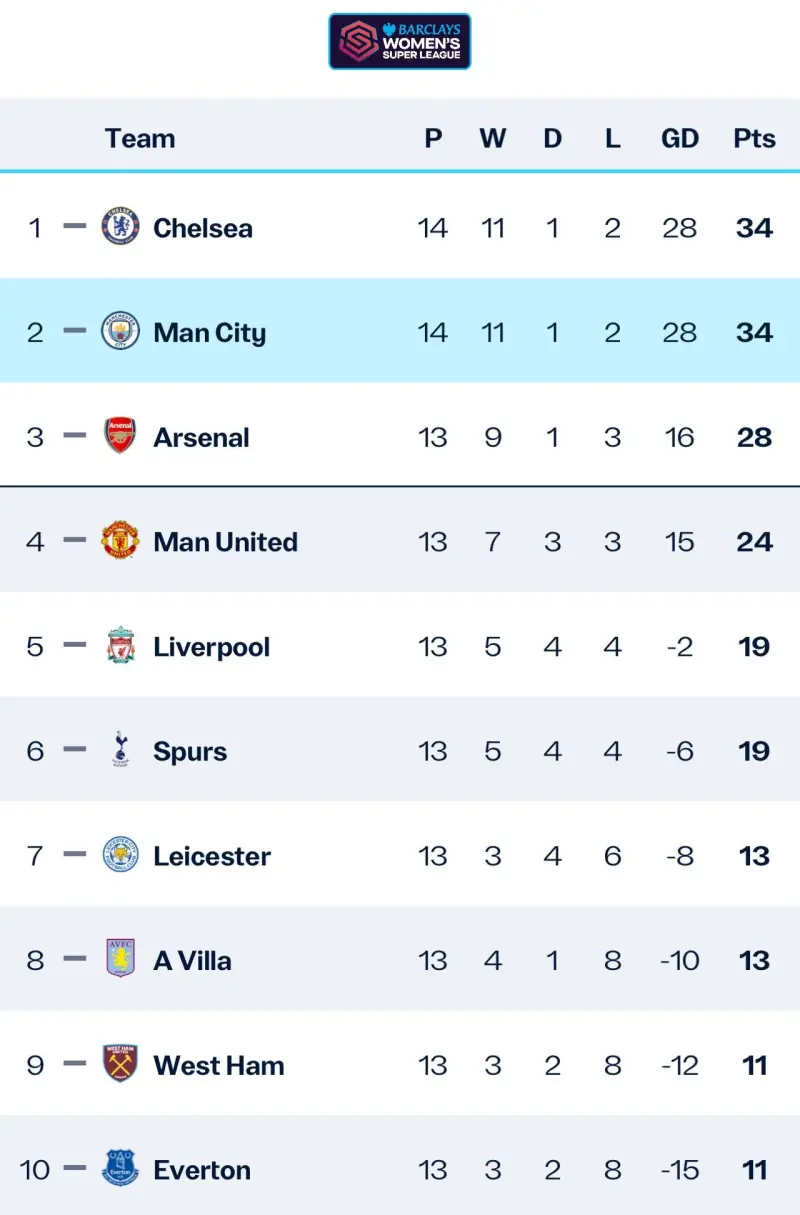Open the Everton team name link
This screenshot has width=800, height=1215.
coord(202,1170)
